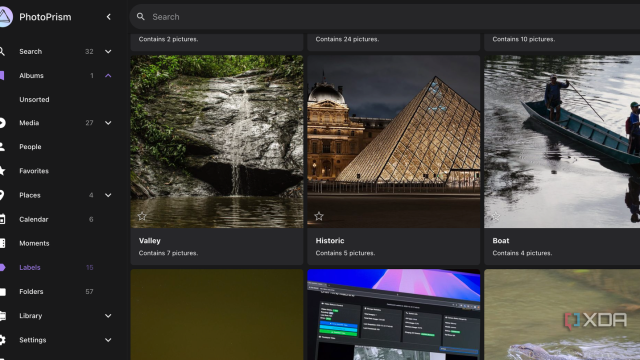This screenshot has width=640, height=360.
Task: Open the Calendar page
Action: [x=33, y=219]
